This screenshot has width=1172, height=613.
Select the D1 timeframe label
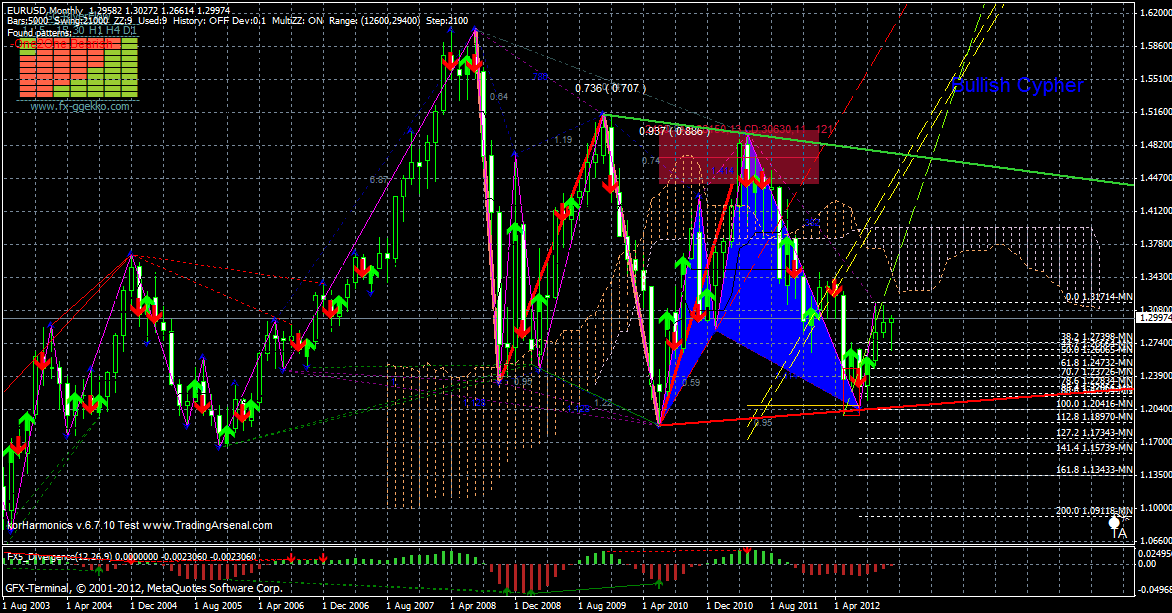tap(127, 30)
